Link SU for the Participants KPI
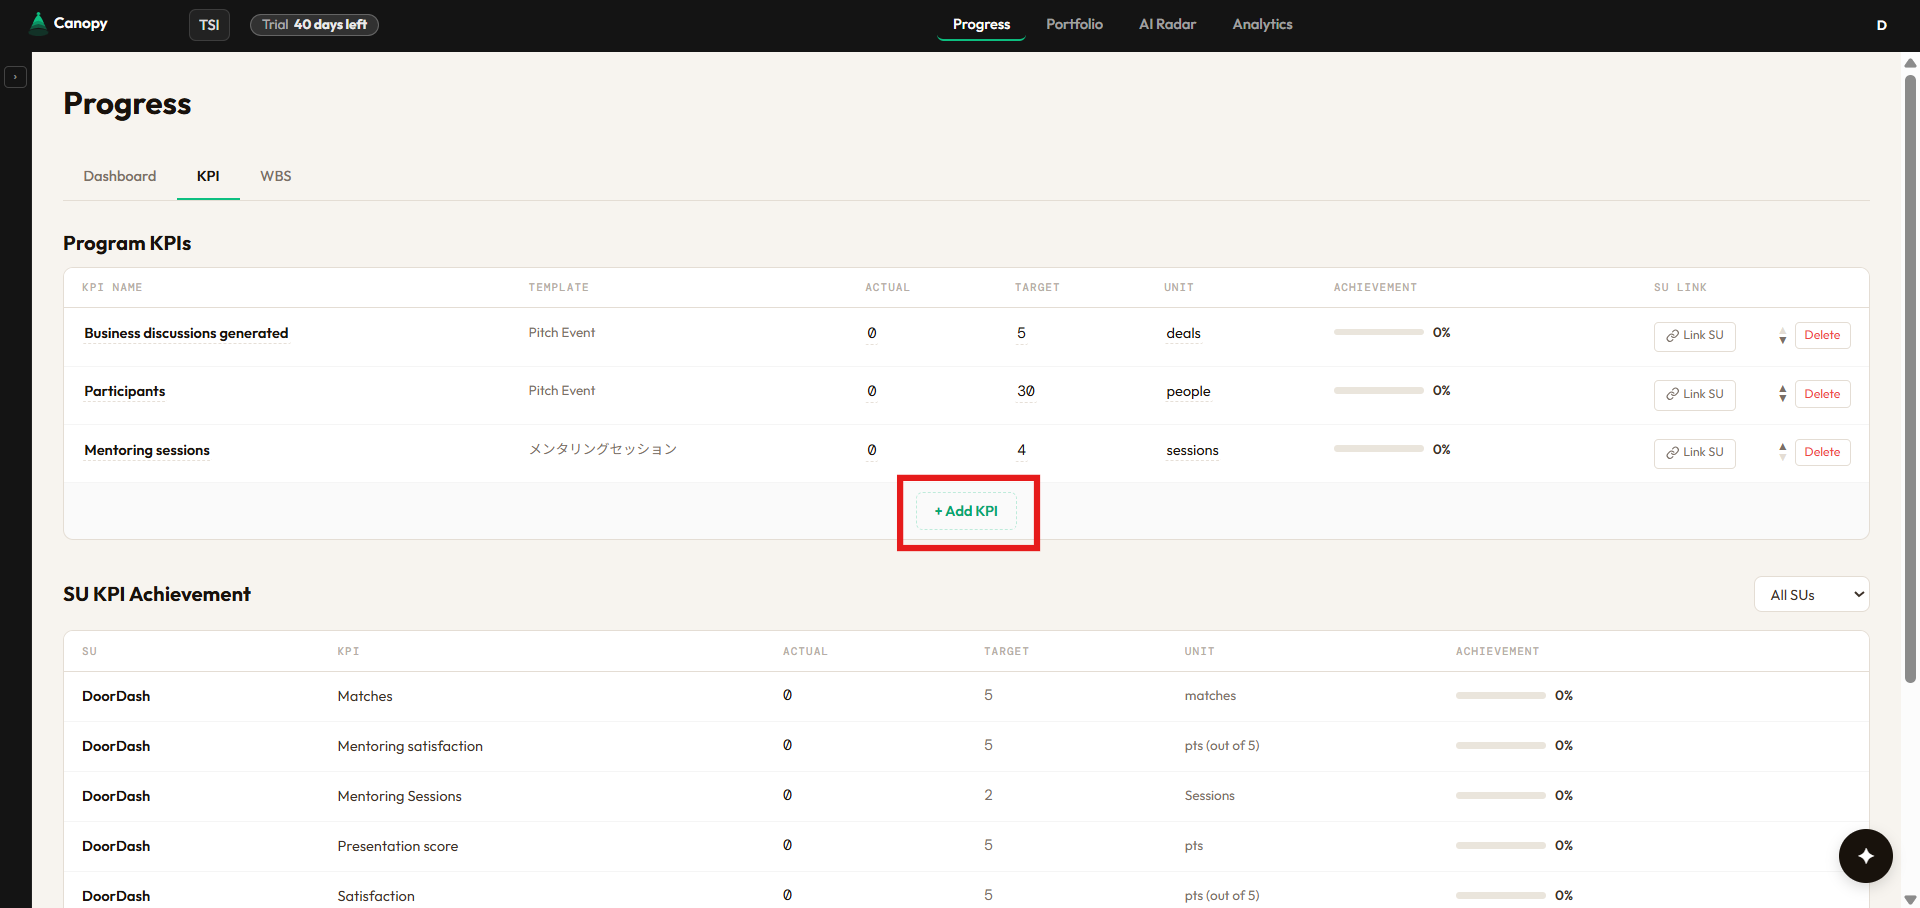Viewport: 1920px width, 908px height. point(1694,394)
